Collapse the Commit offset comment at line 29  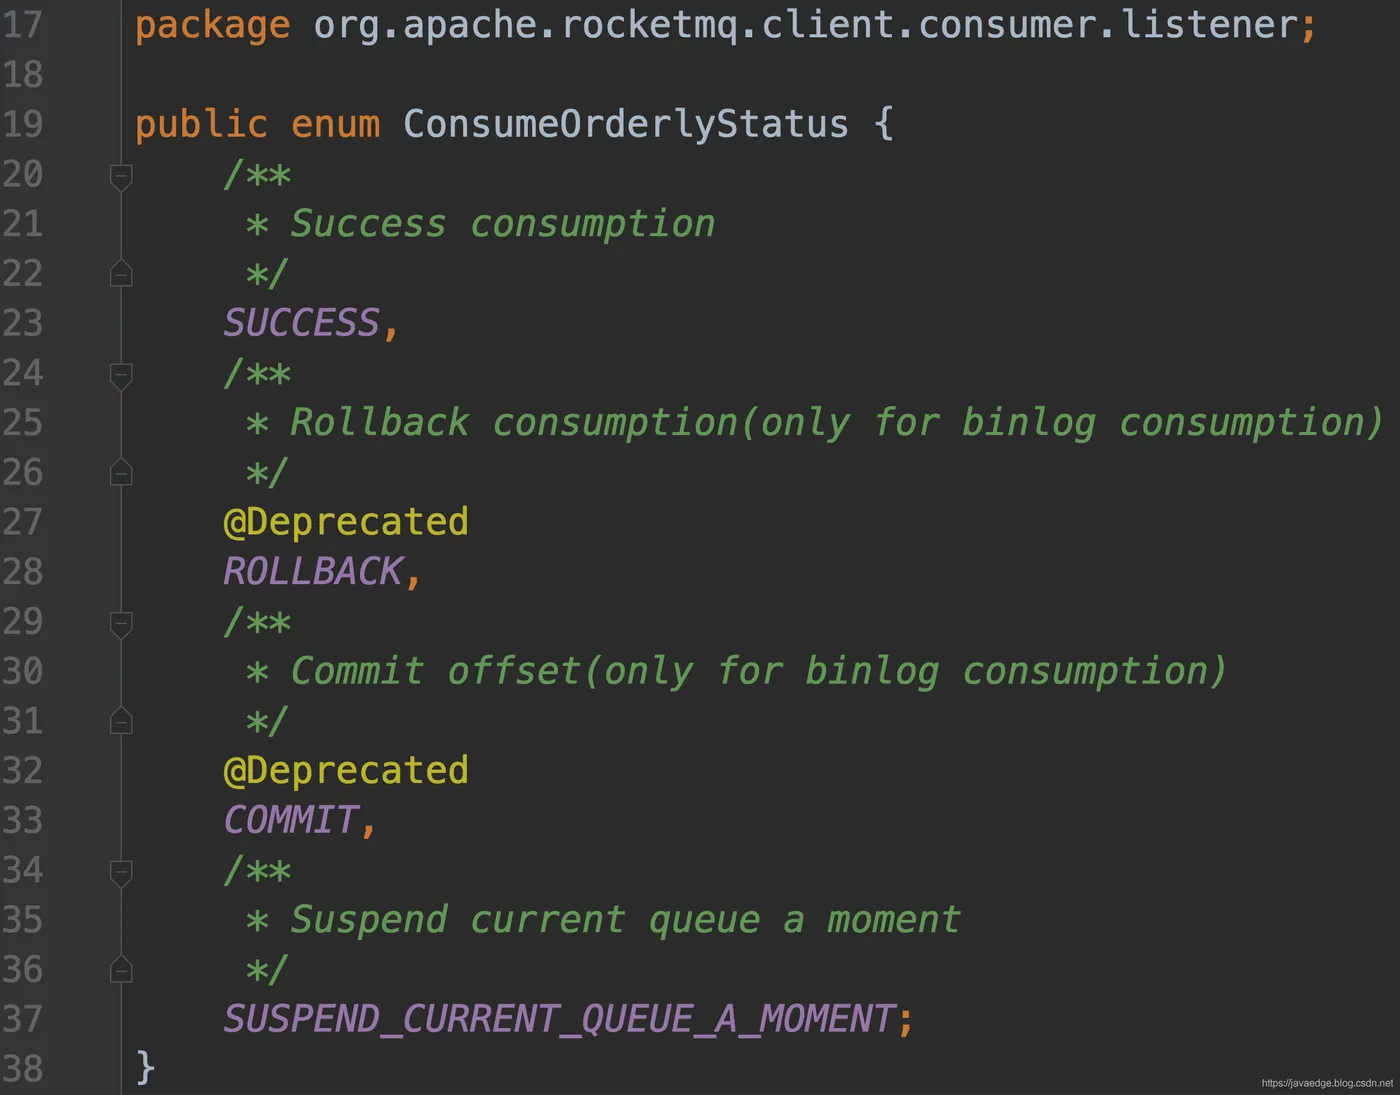coord(121,625)
